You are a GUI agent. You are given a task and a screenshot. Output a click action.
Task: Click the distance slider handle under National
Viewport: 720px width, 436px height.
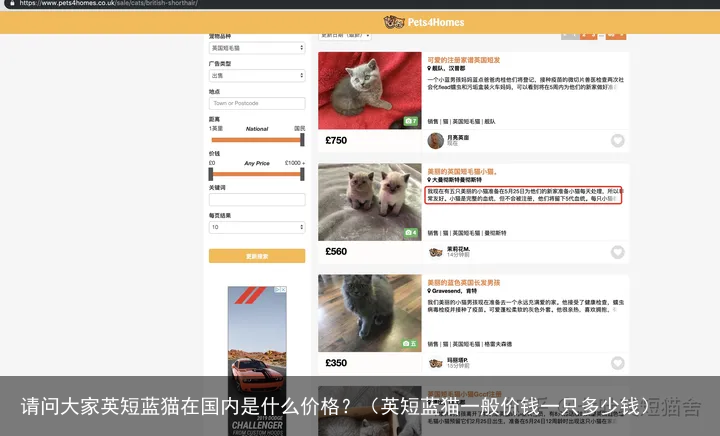pos(302,140)
